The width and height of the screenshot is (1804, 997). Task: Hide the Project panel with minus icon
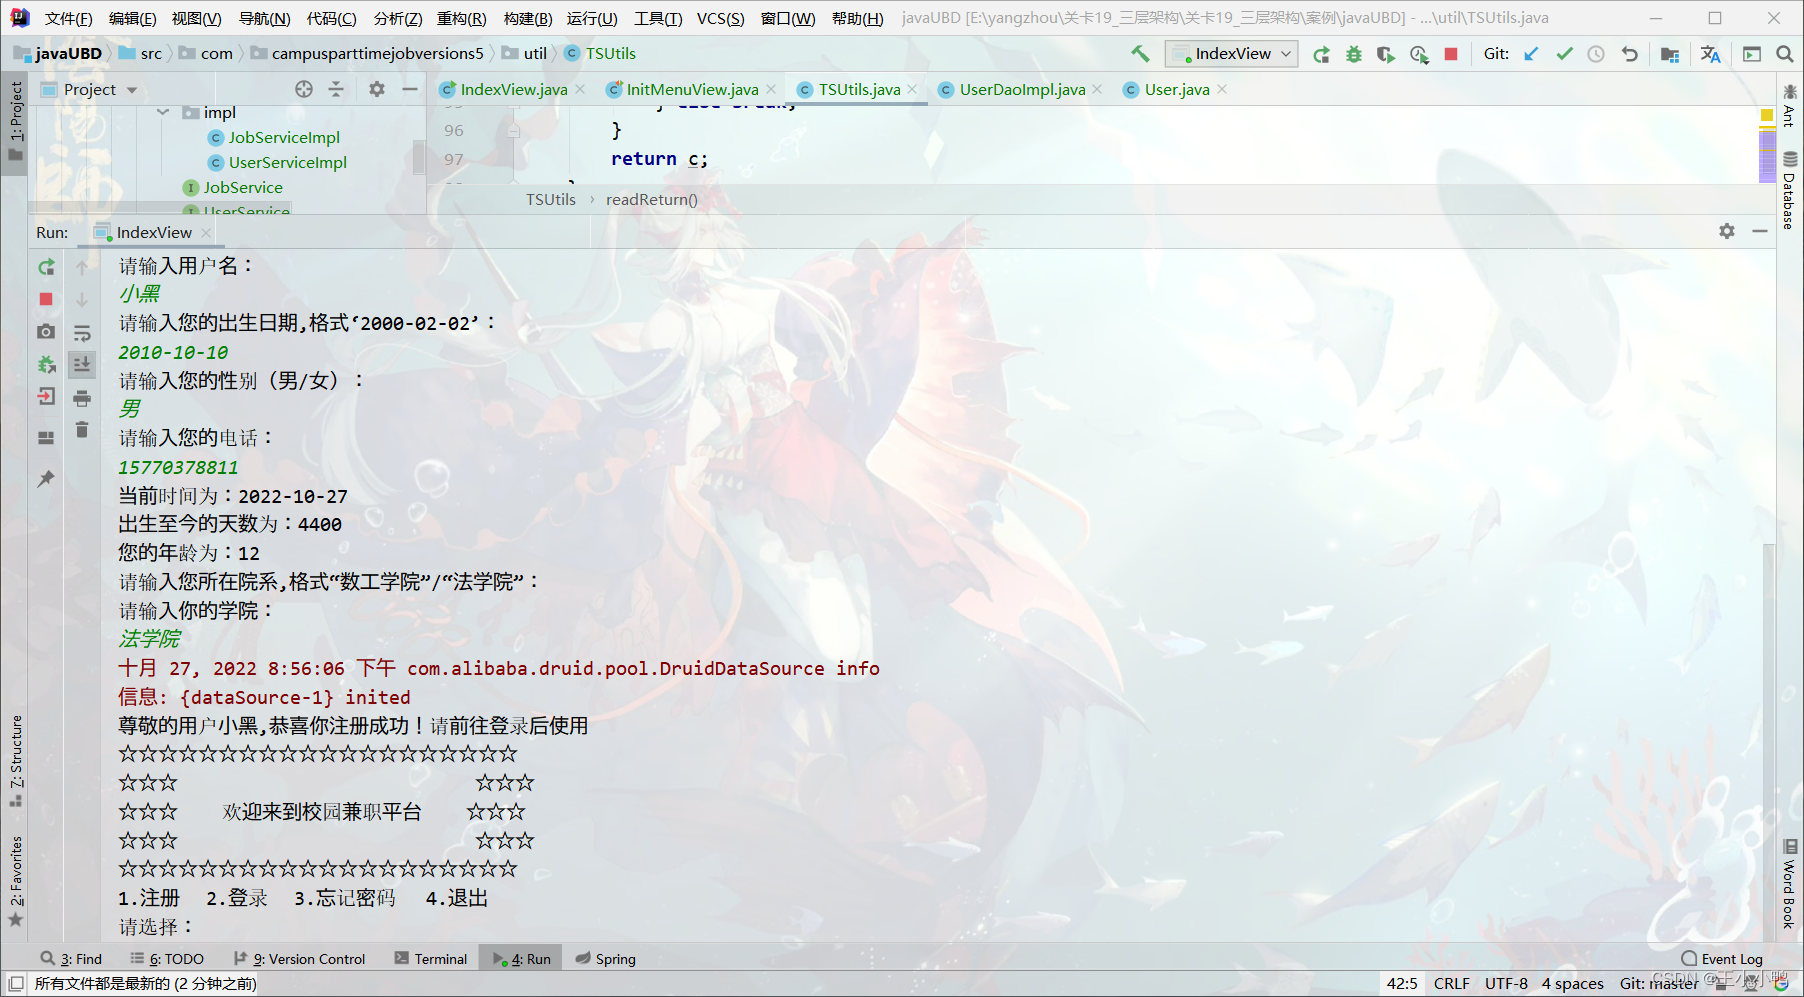click(410, 89)
